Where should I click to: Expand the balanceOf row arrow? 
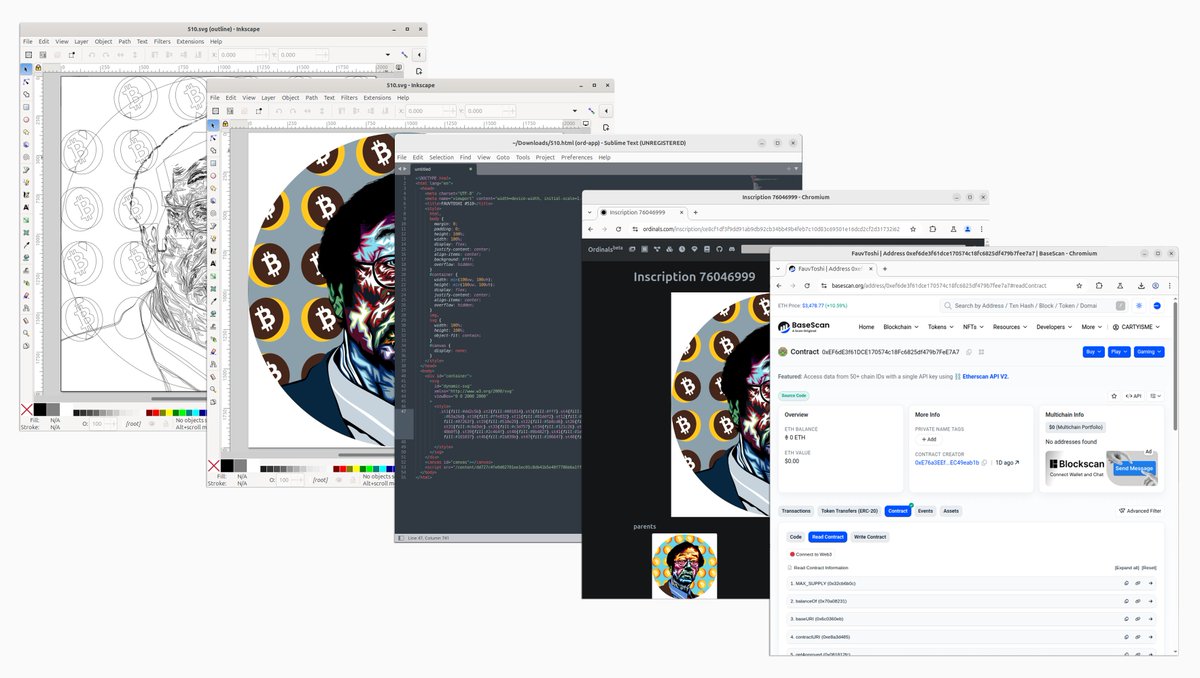click(1151, 601)
